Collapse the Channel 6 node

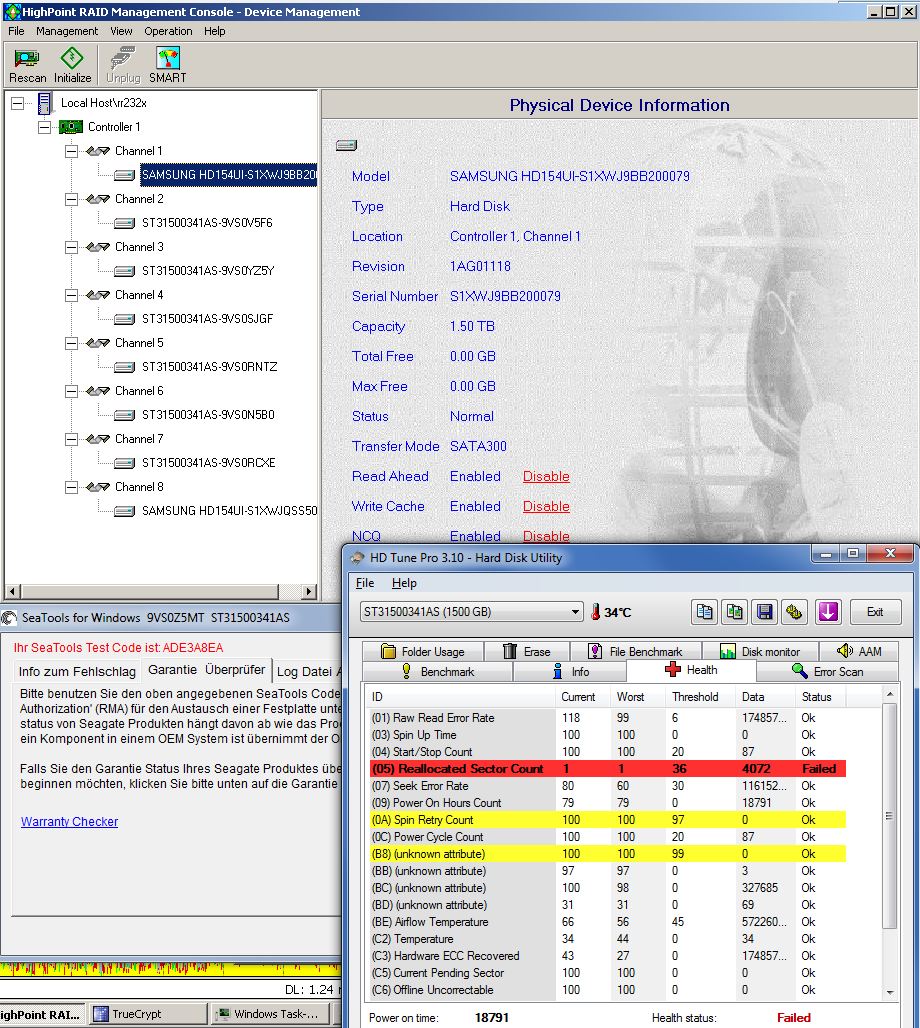[x=71, y=391]
